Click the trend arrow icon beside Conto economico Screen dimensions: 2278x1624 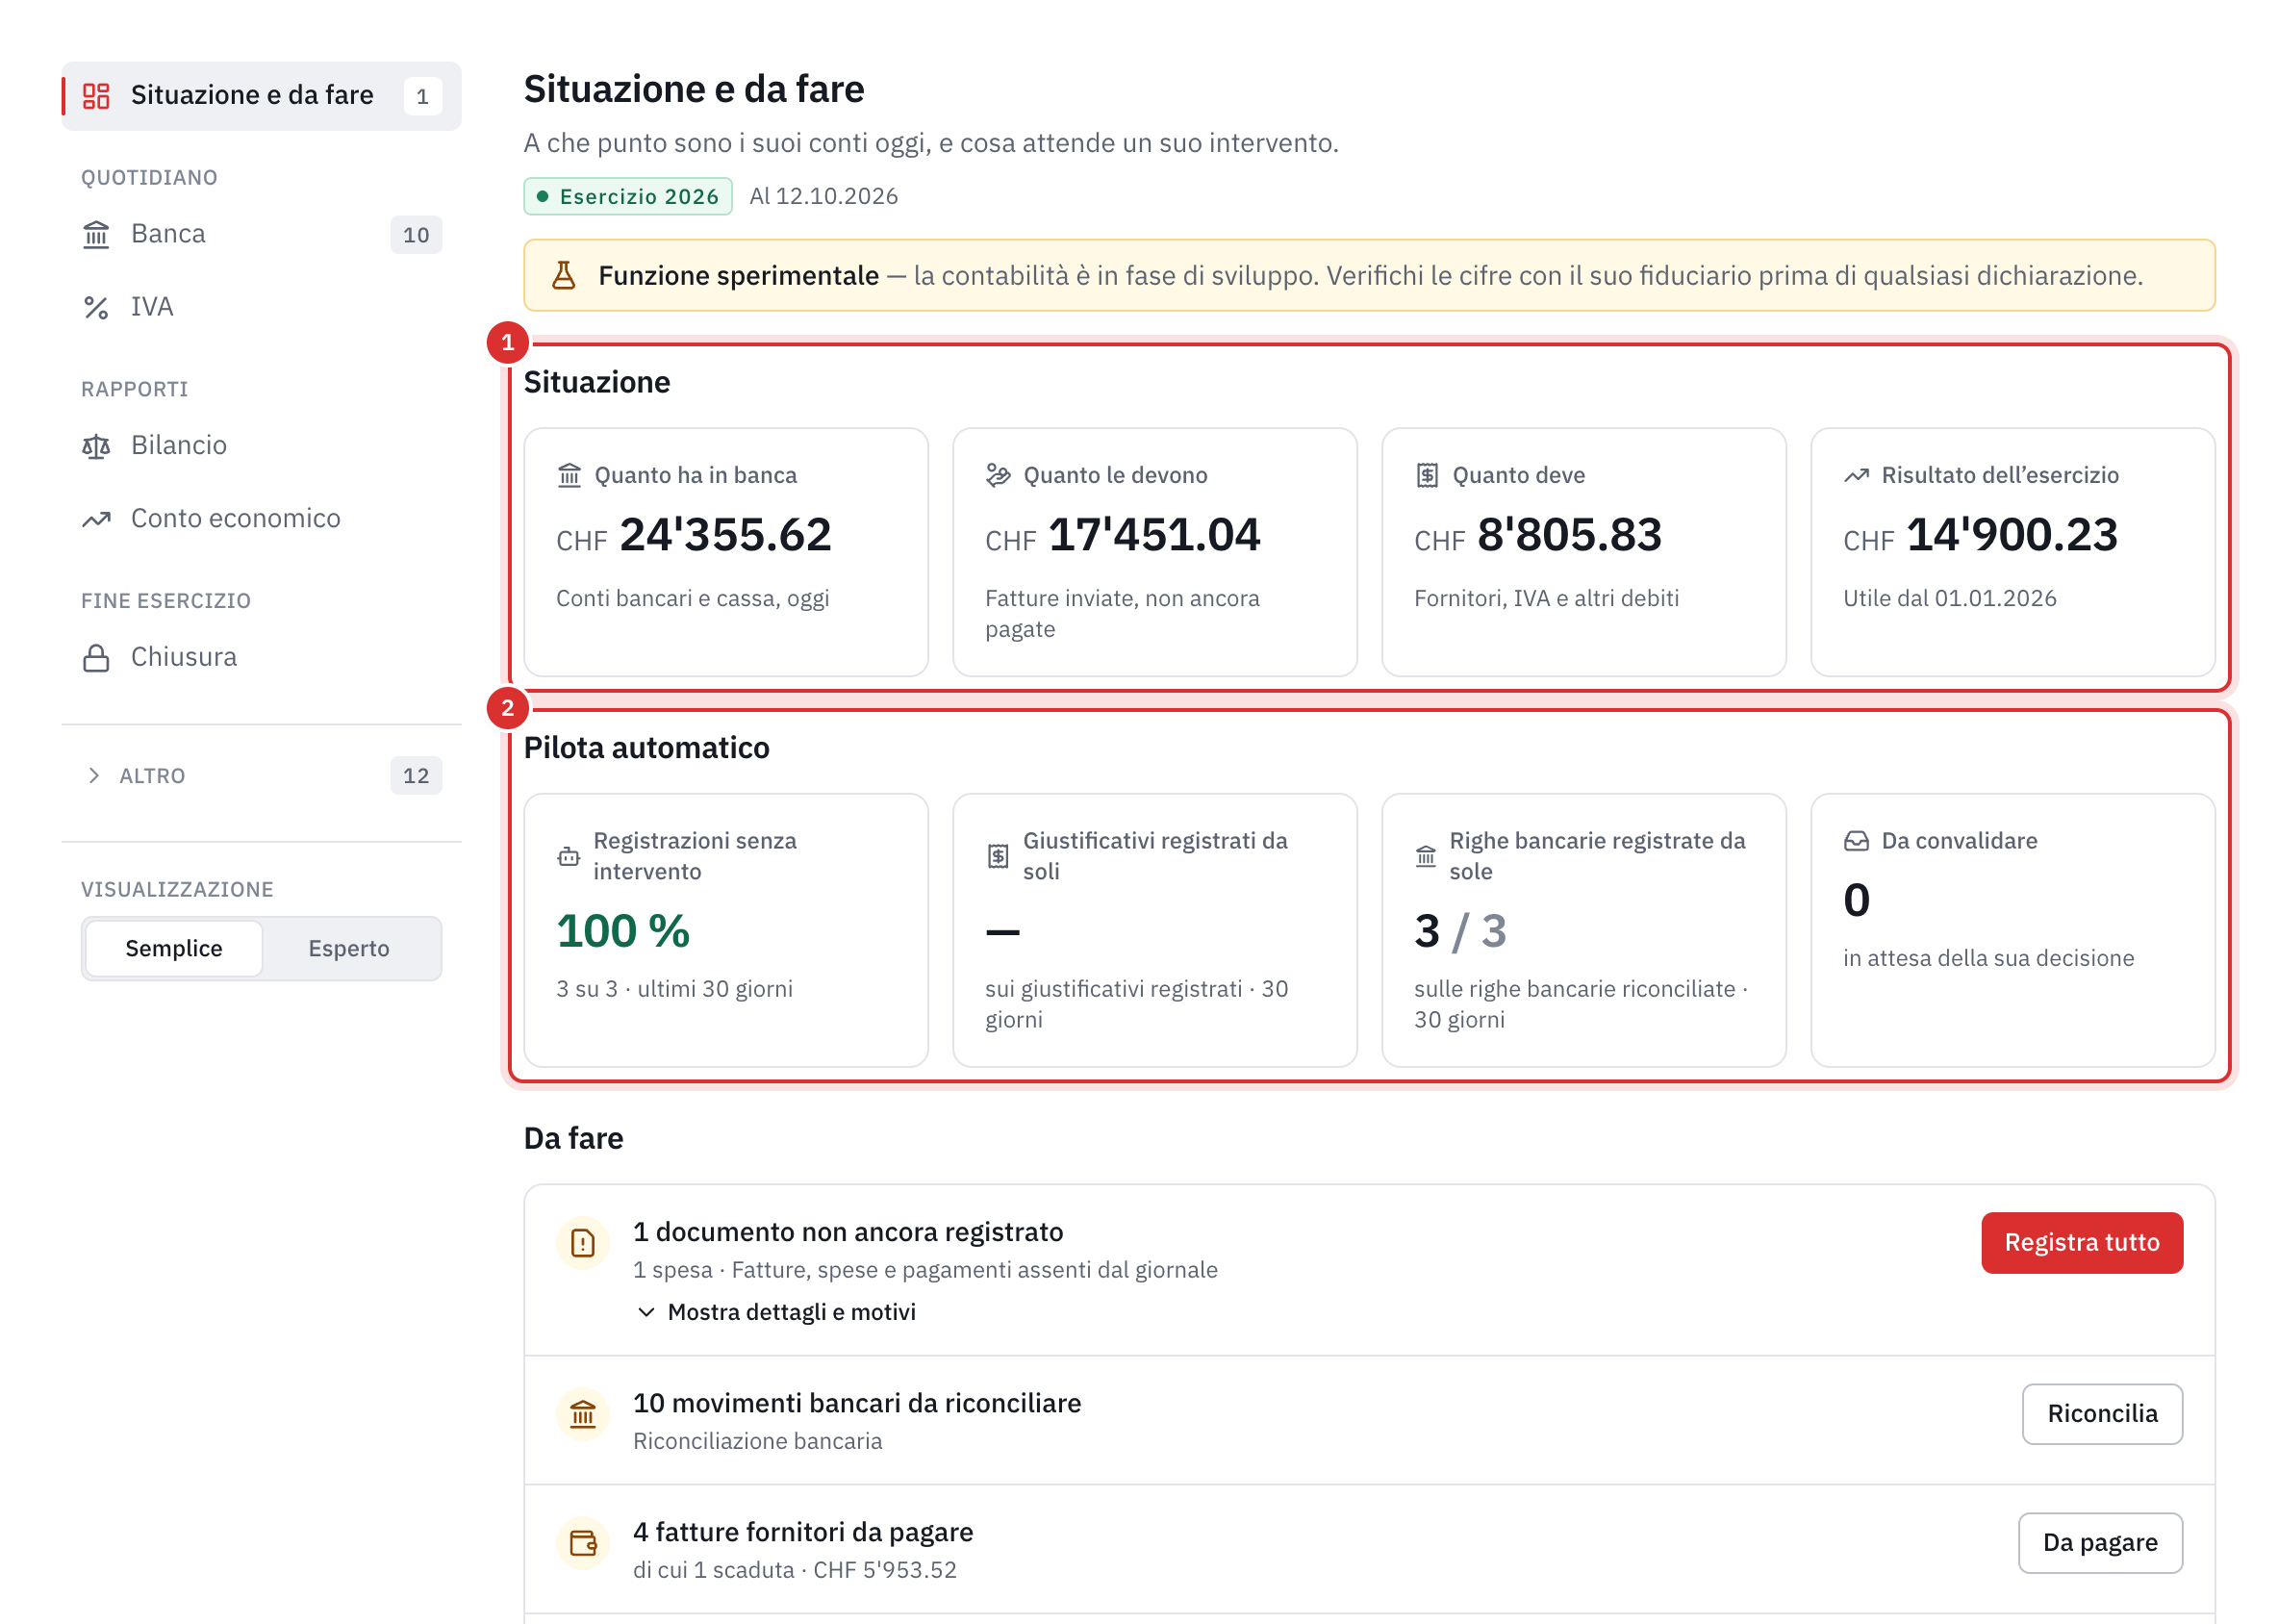(96, 519)
